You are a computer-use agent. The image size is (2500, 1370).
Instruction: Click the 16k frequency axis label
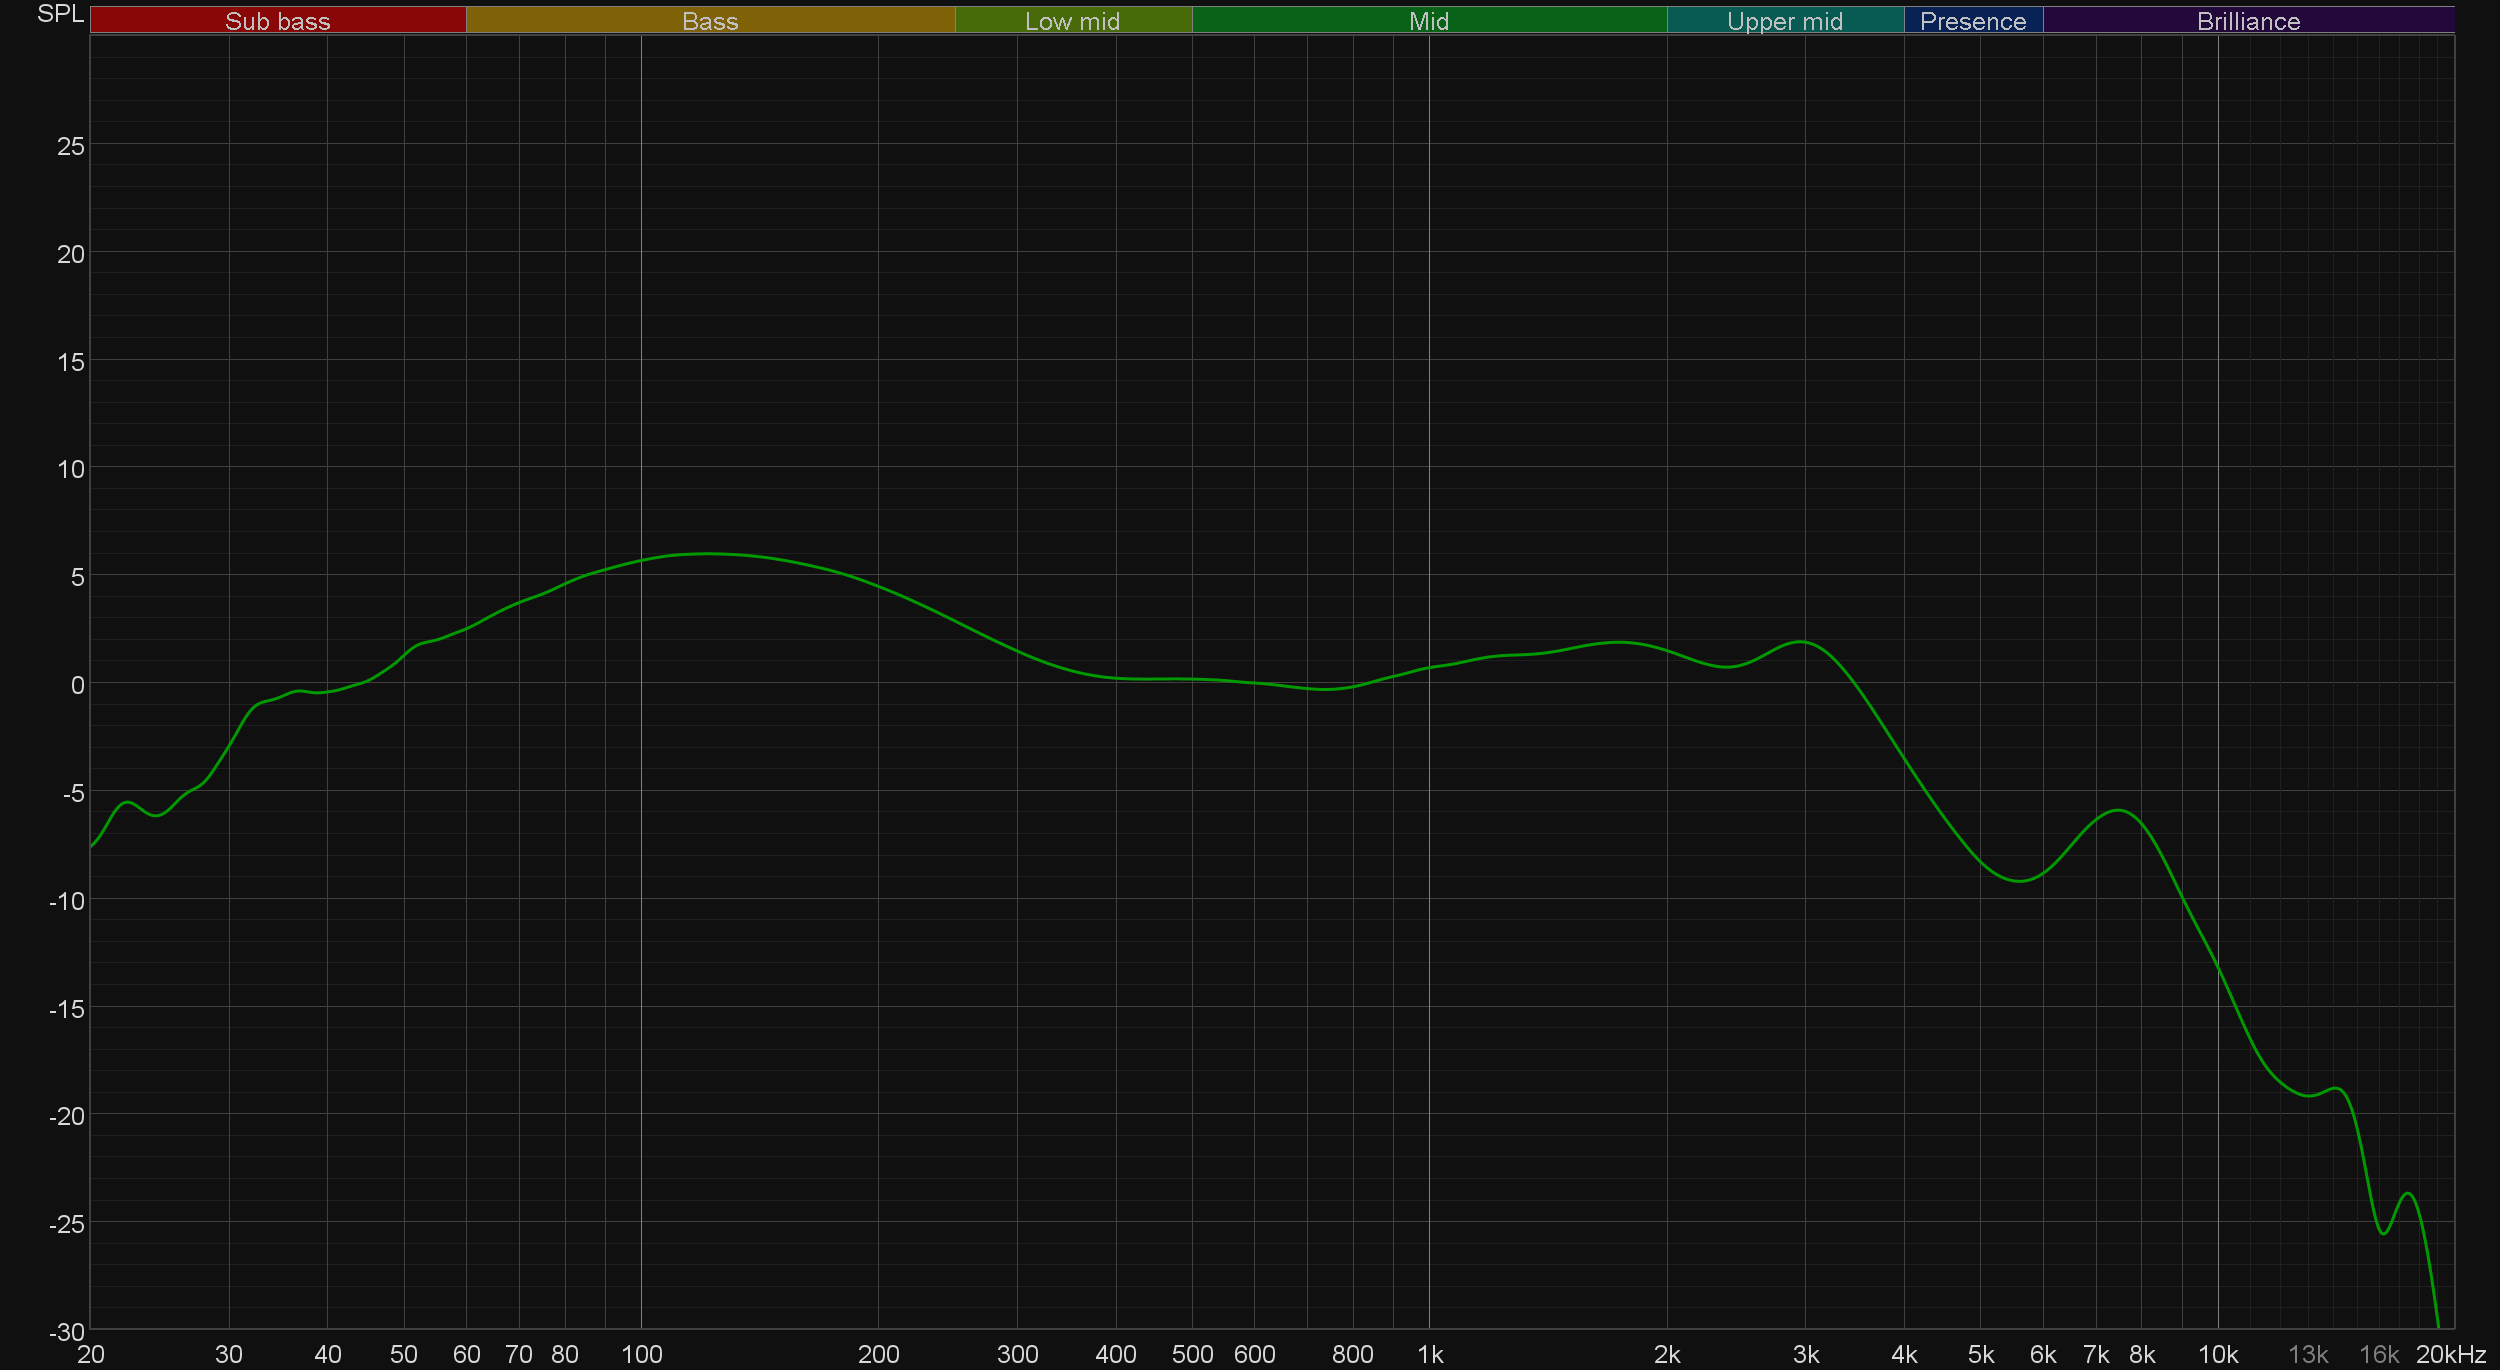2378,1354
